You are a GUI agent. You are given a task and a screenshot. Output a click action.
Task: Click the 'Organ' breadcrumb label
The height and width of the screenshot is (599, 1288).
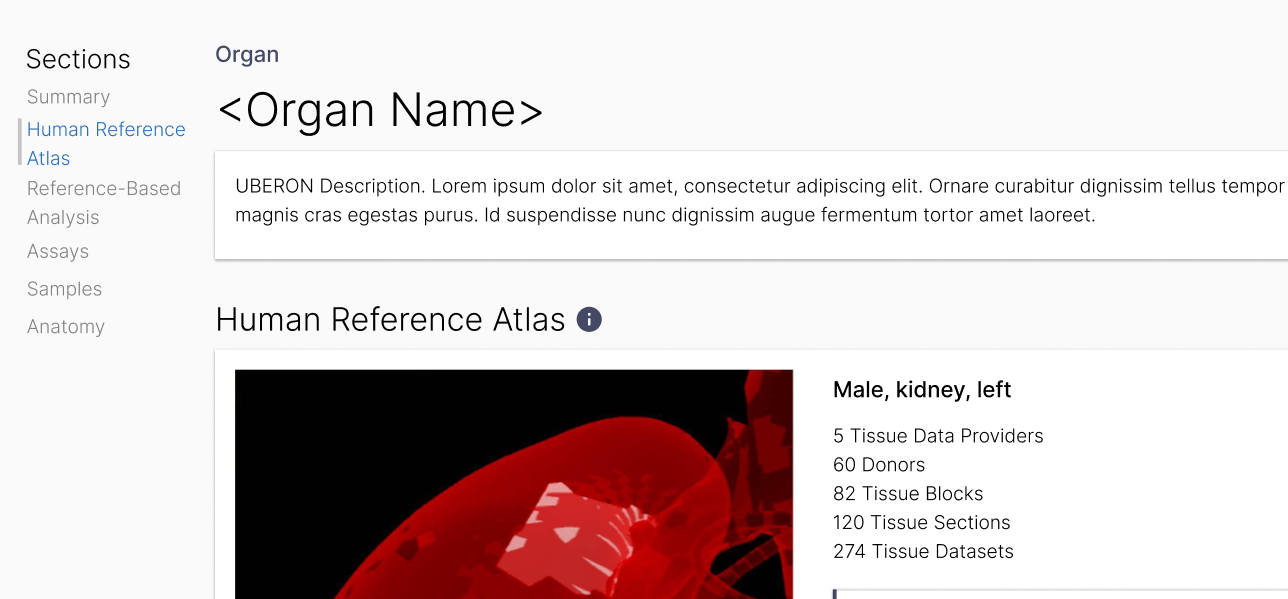pyautogui.click(x=247, y=54)
